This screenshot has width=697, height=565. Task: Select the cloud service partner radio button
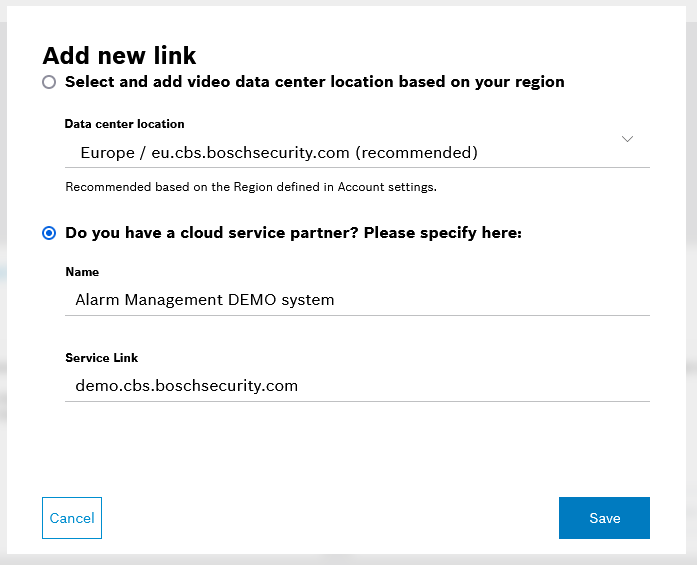tap(49, 233)
